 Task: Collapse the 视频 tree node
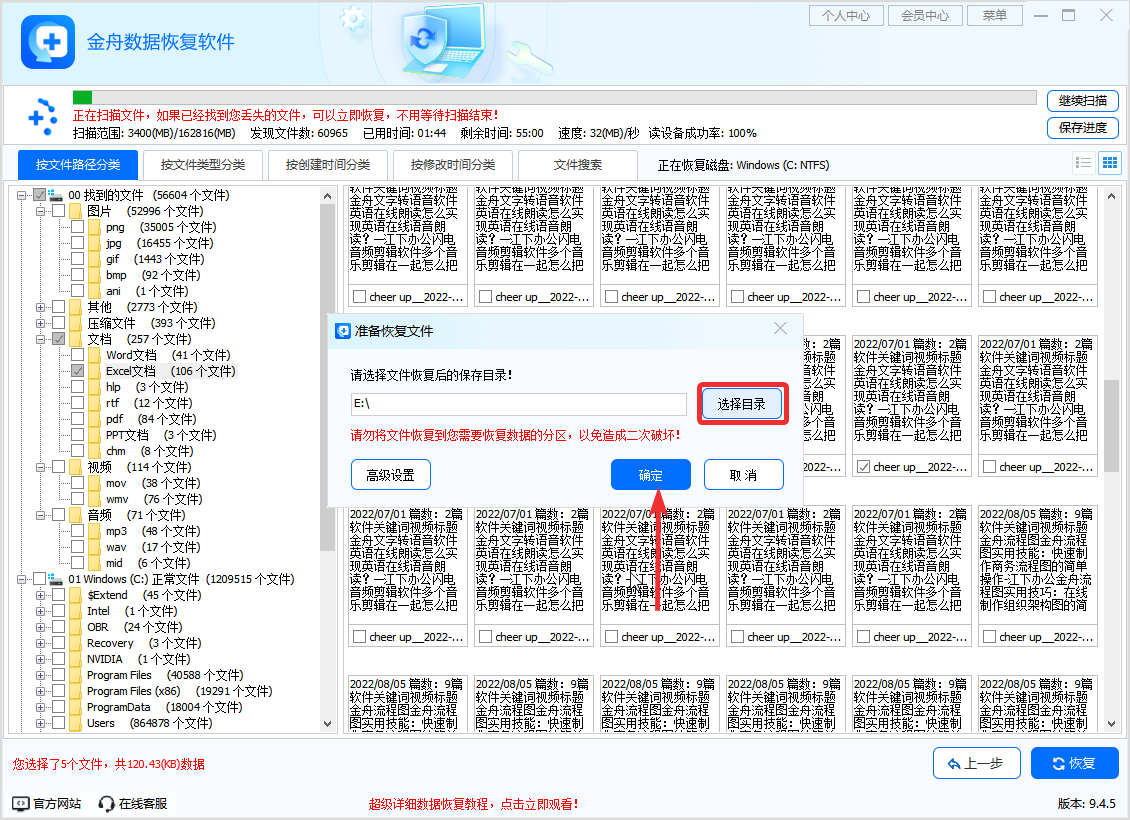pyautogui.click(x=40, y=467)
